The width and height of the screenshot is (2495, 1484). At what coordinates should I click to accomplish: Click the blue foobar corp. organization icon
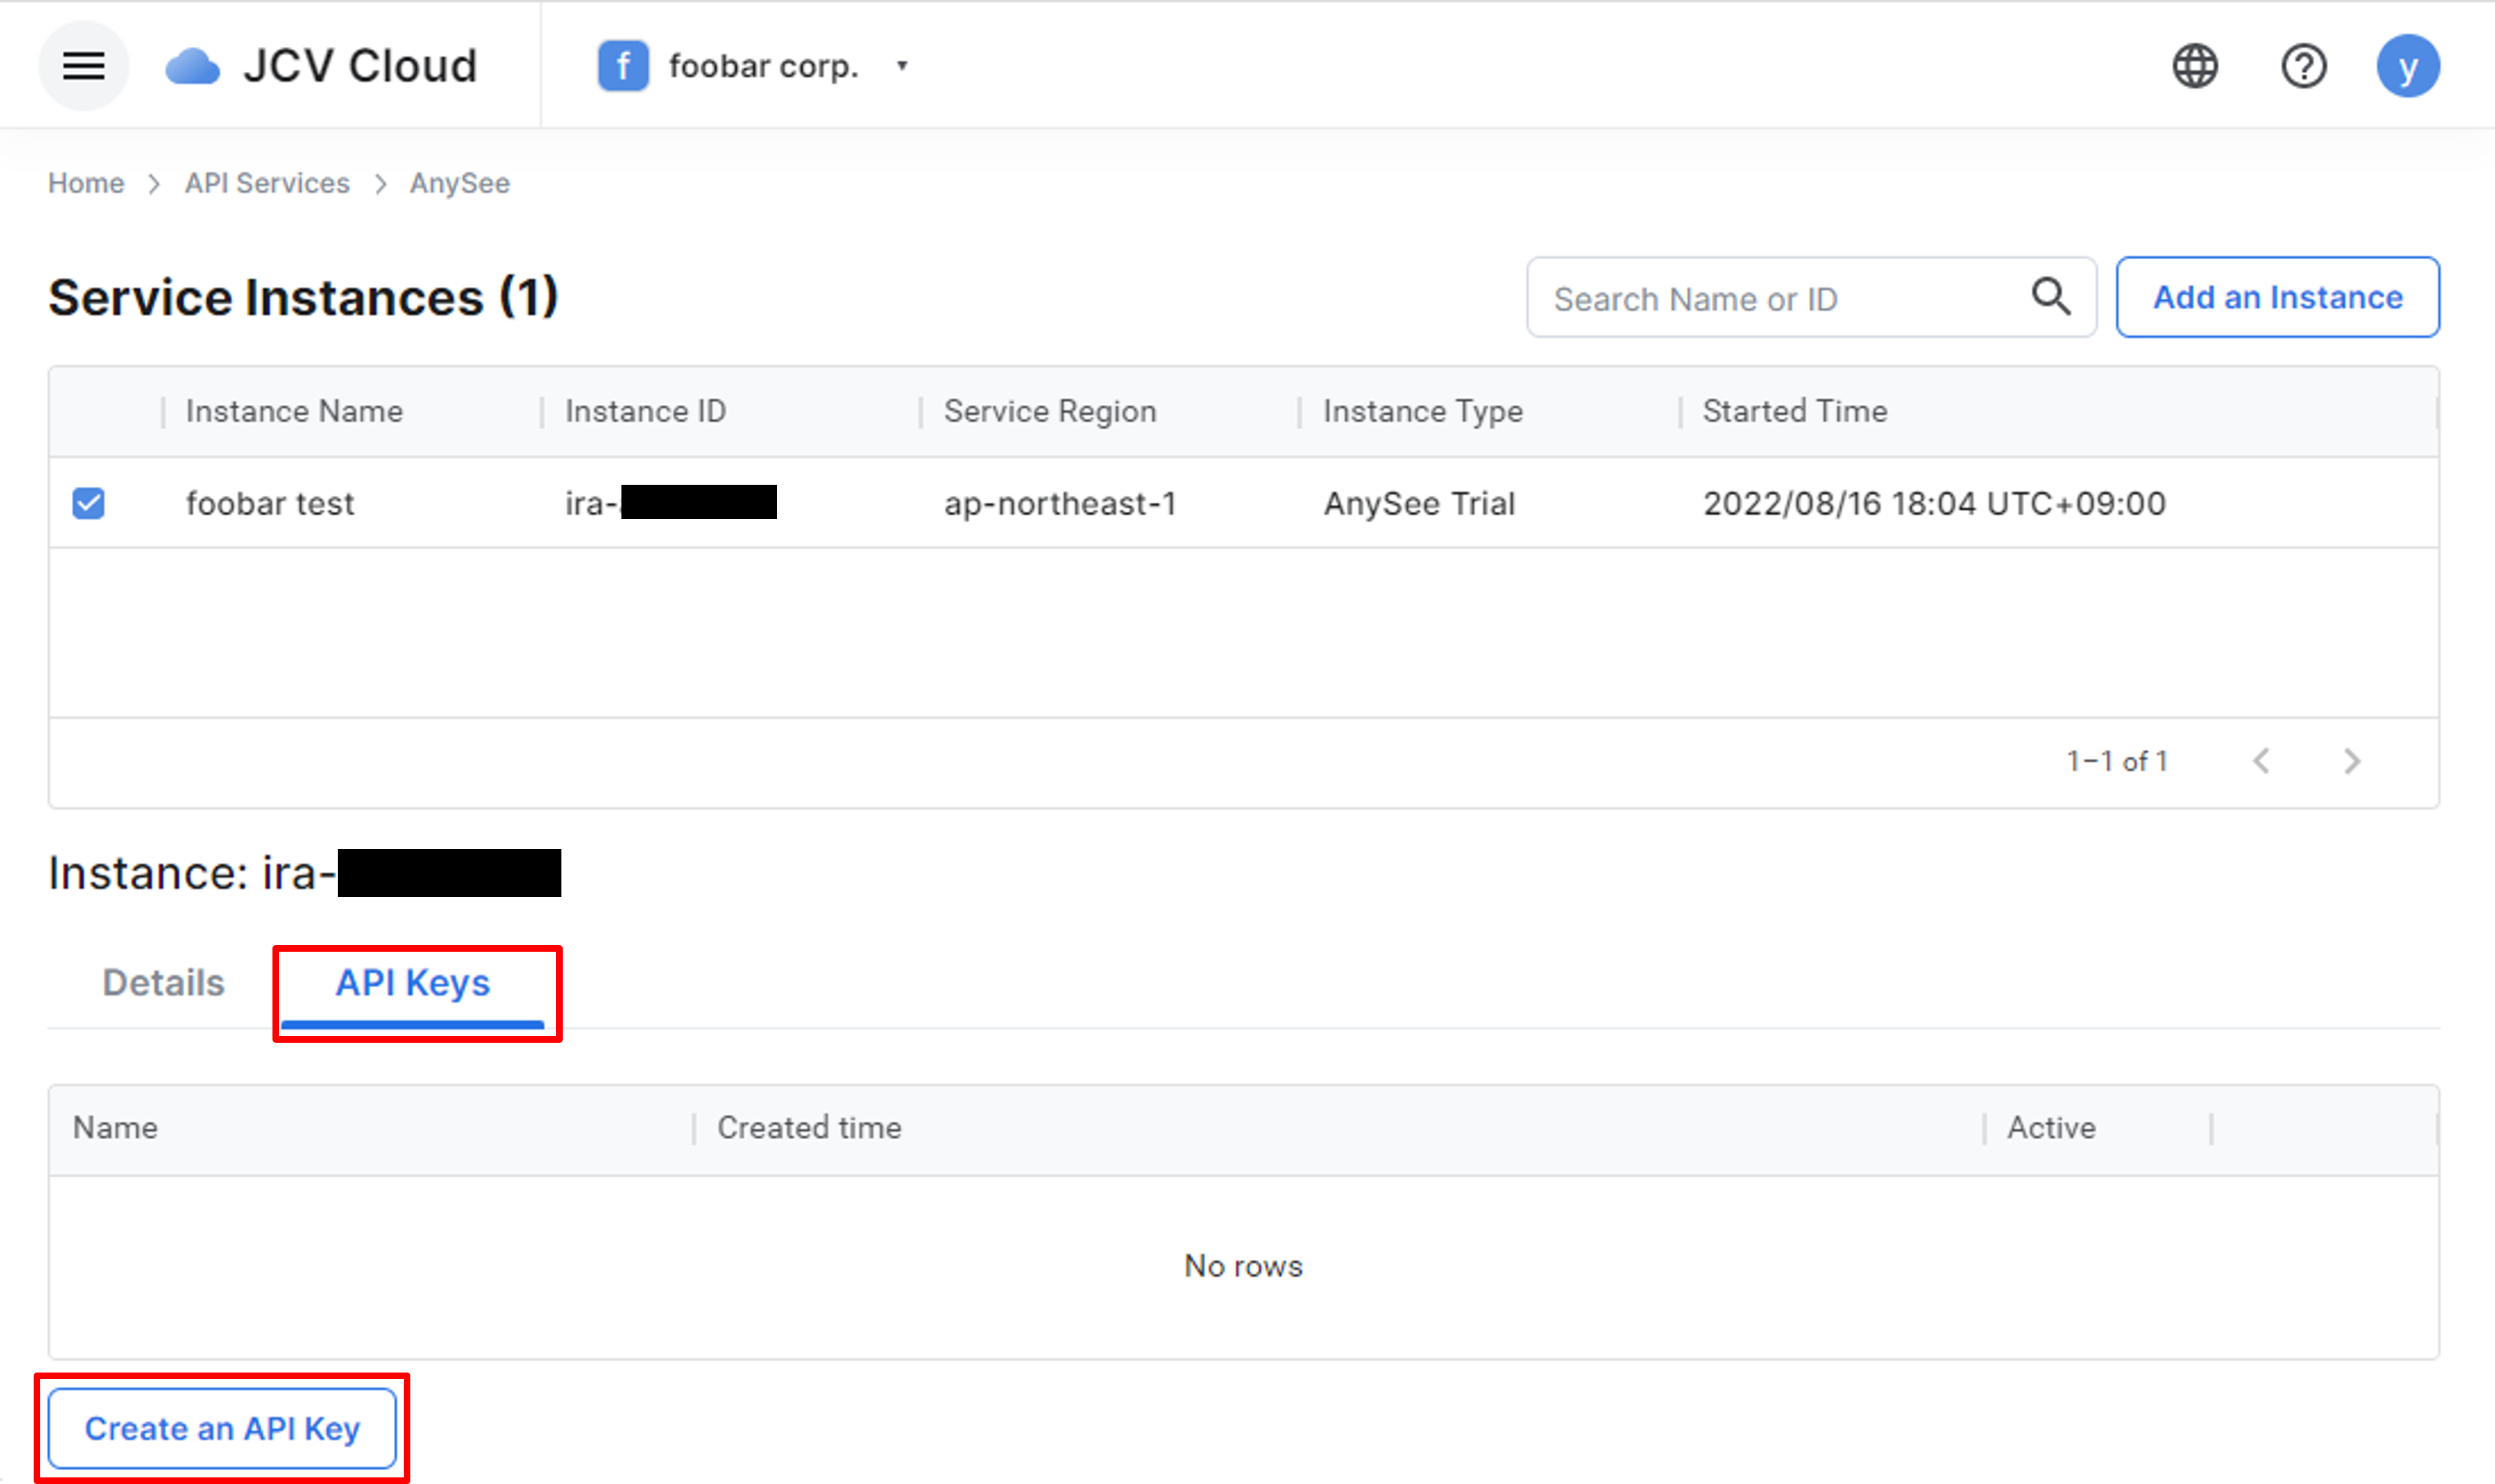pyautogui.click(x=623, y=66)
